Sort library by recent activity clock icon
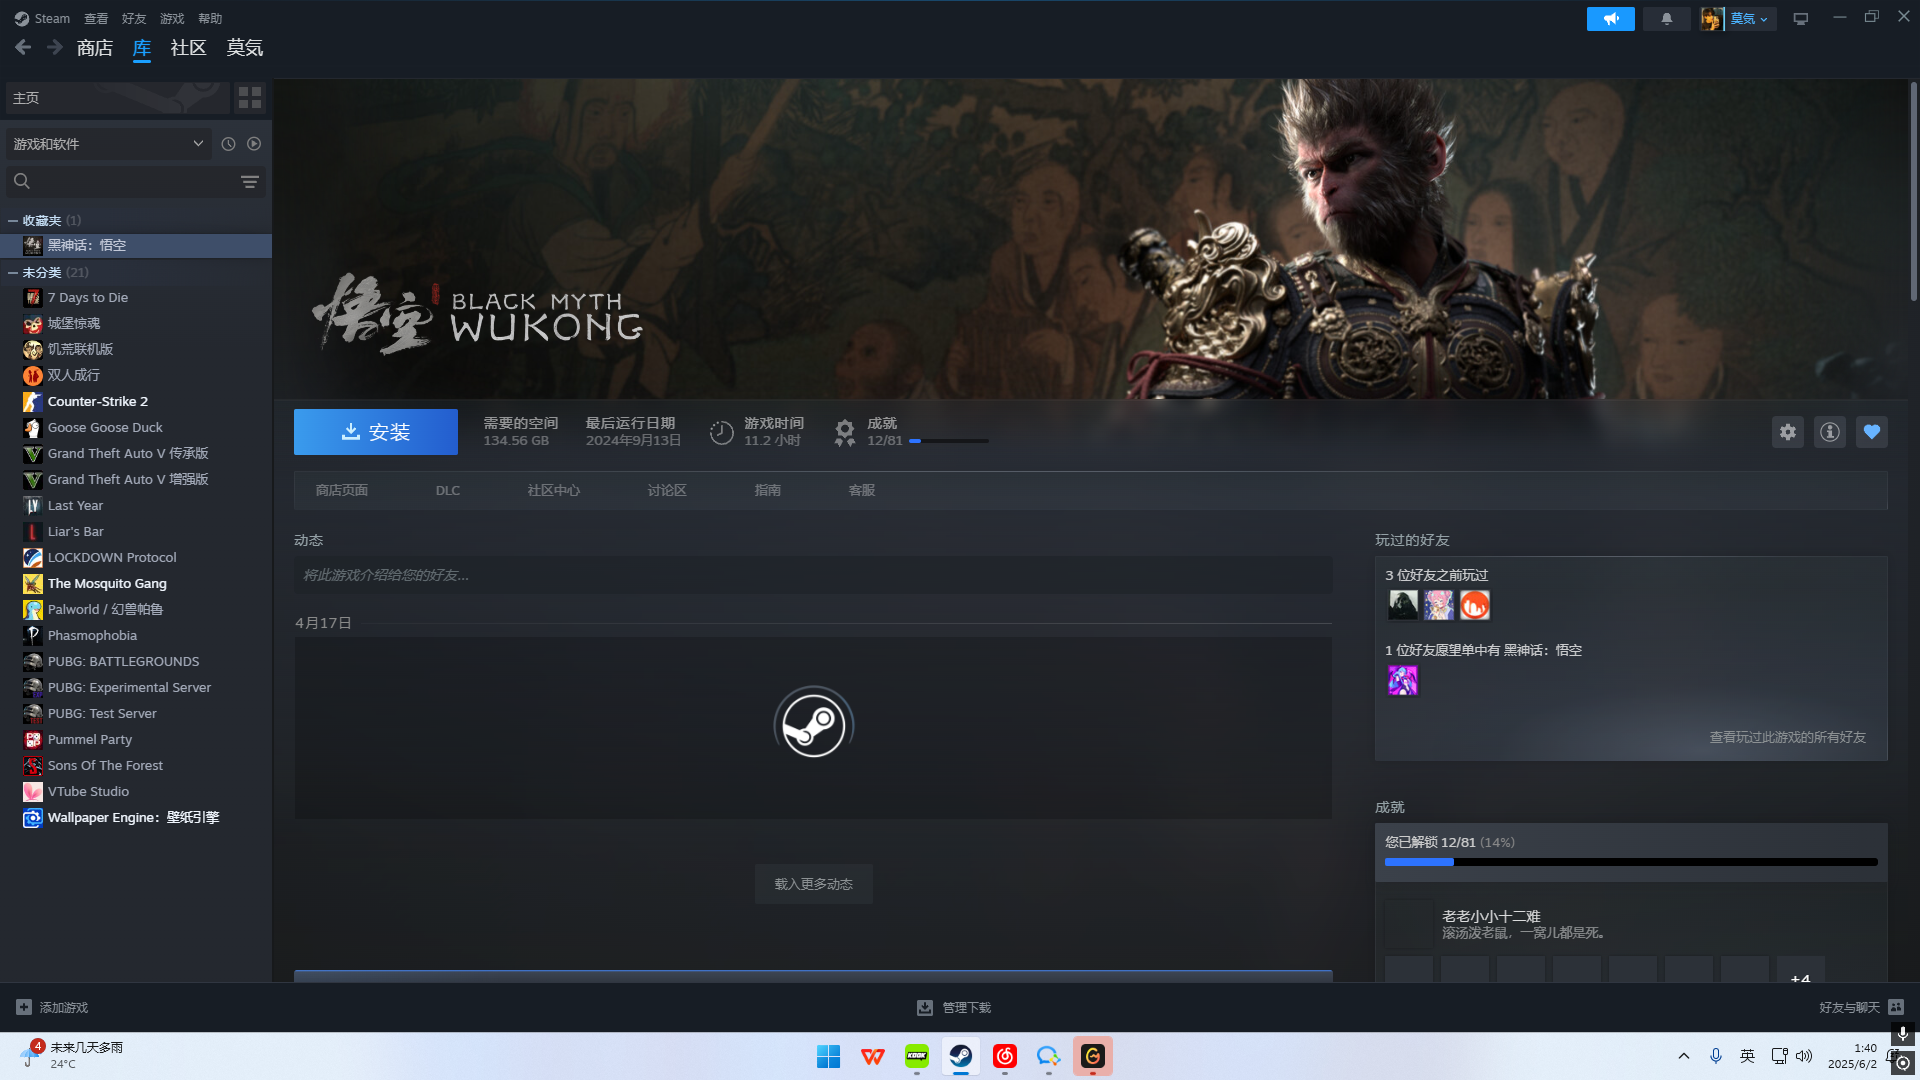 pyautogui.click(x=228, y=144)
